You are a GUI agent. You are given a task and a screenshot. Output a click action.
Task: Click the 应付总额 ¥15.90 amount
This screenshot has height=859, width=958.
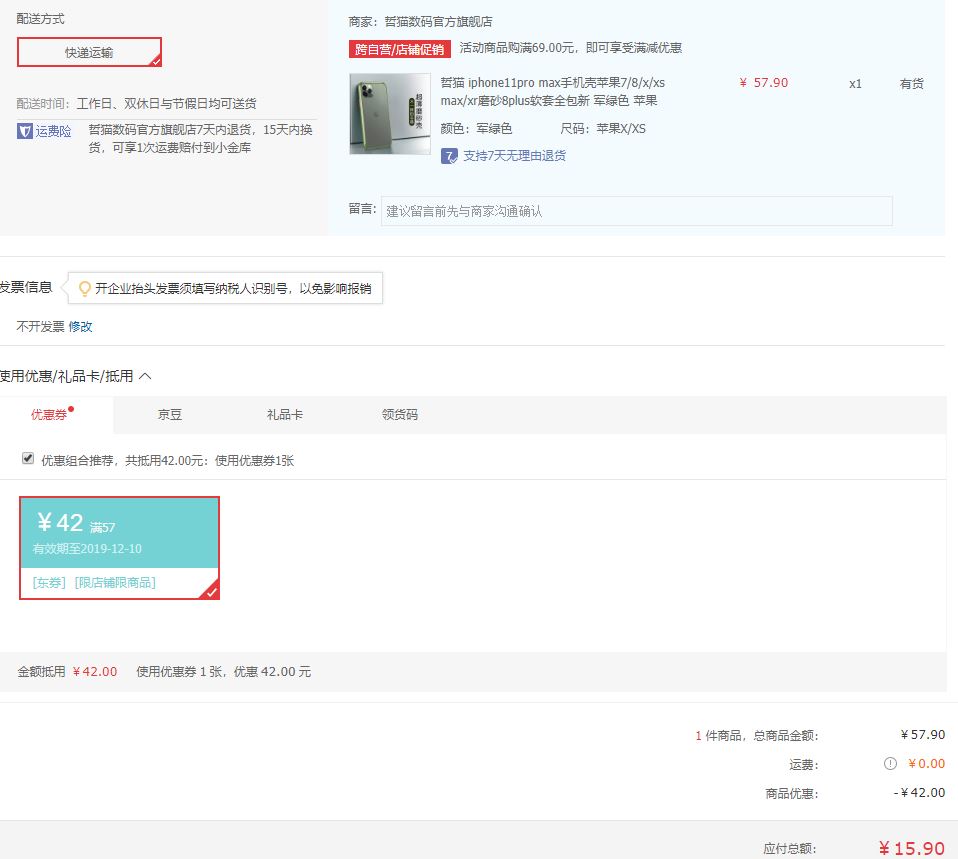912,848
